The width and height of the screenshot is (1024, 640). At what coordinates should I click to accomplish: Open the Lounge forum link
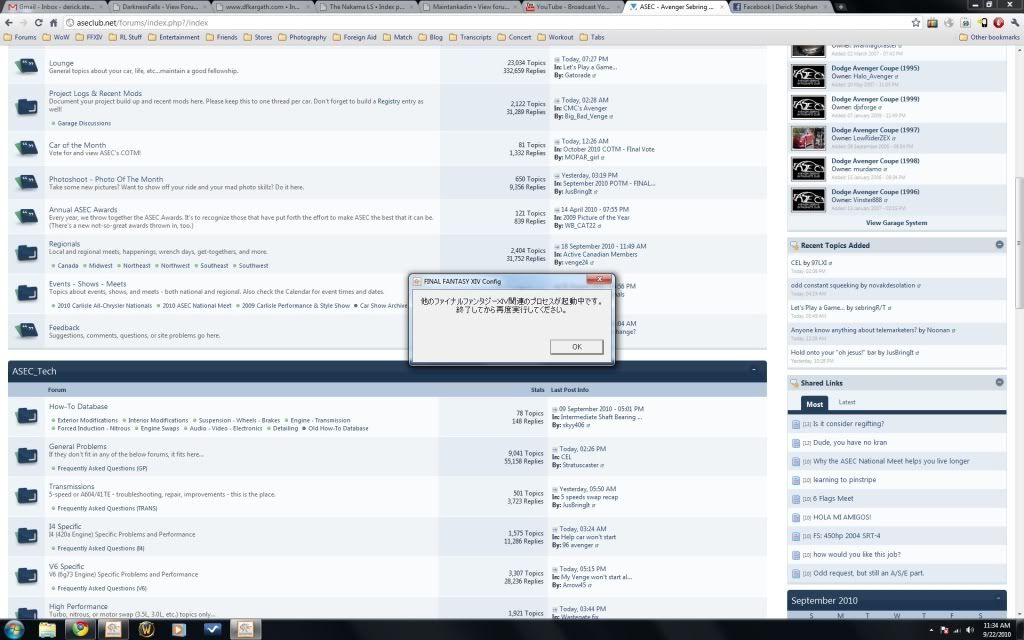coord(61,63)
